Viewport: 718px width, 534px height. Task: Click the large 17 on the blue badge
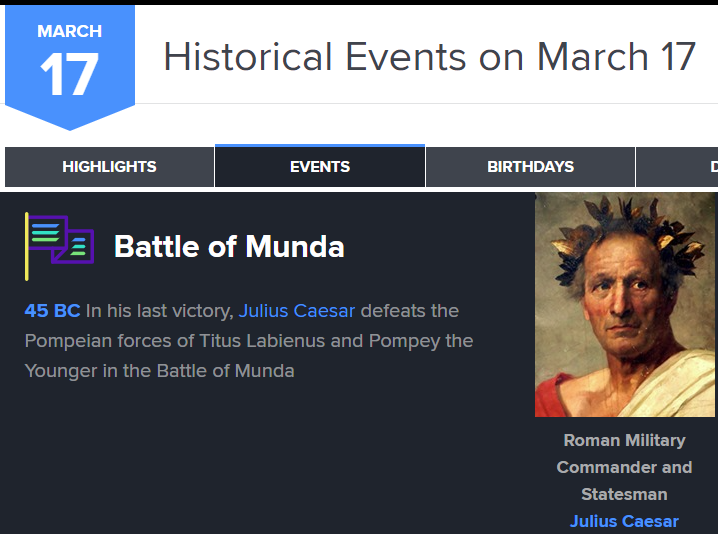[70, 74]
